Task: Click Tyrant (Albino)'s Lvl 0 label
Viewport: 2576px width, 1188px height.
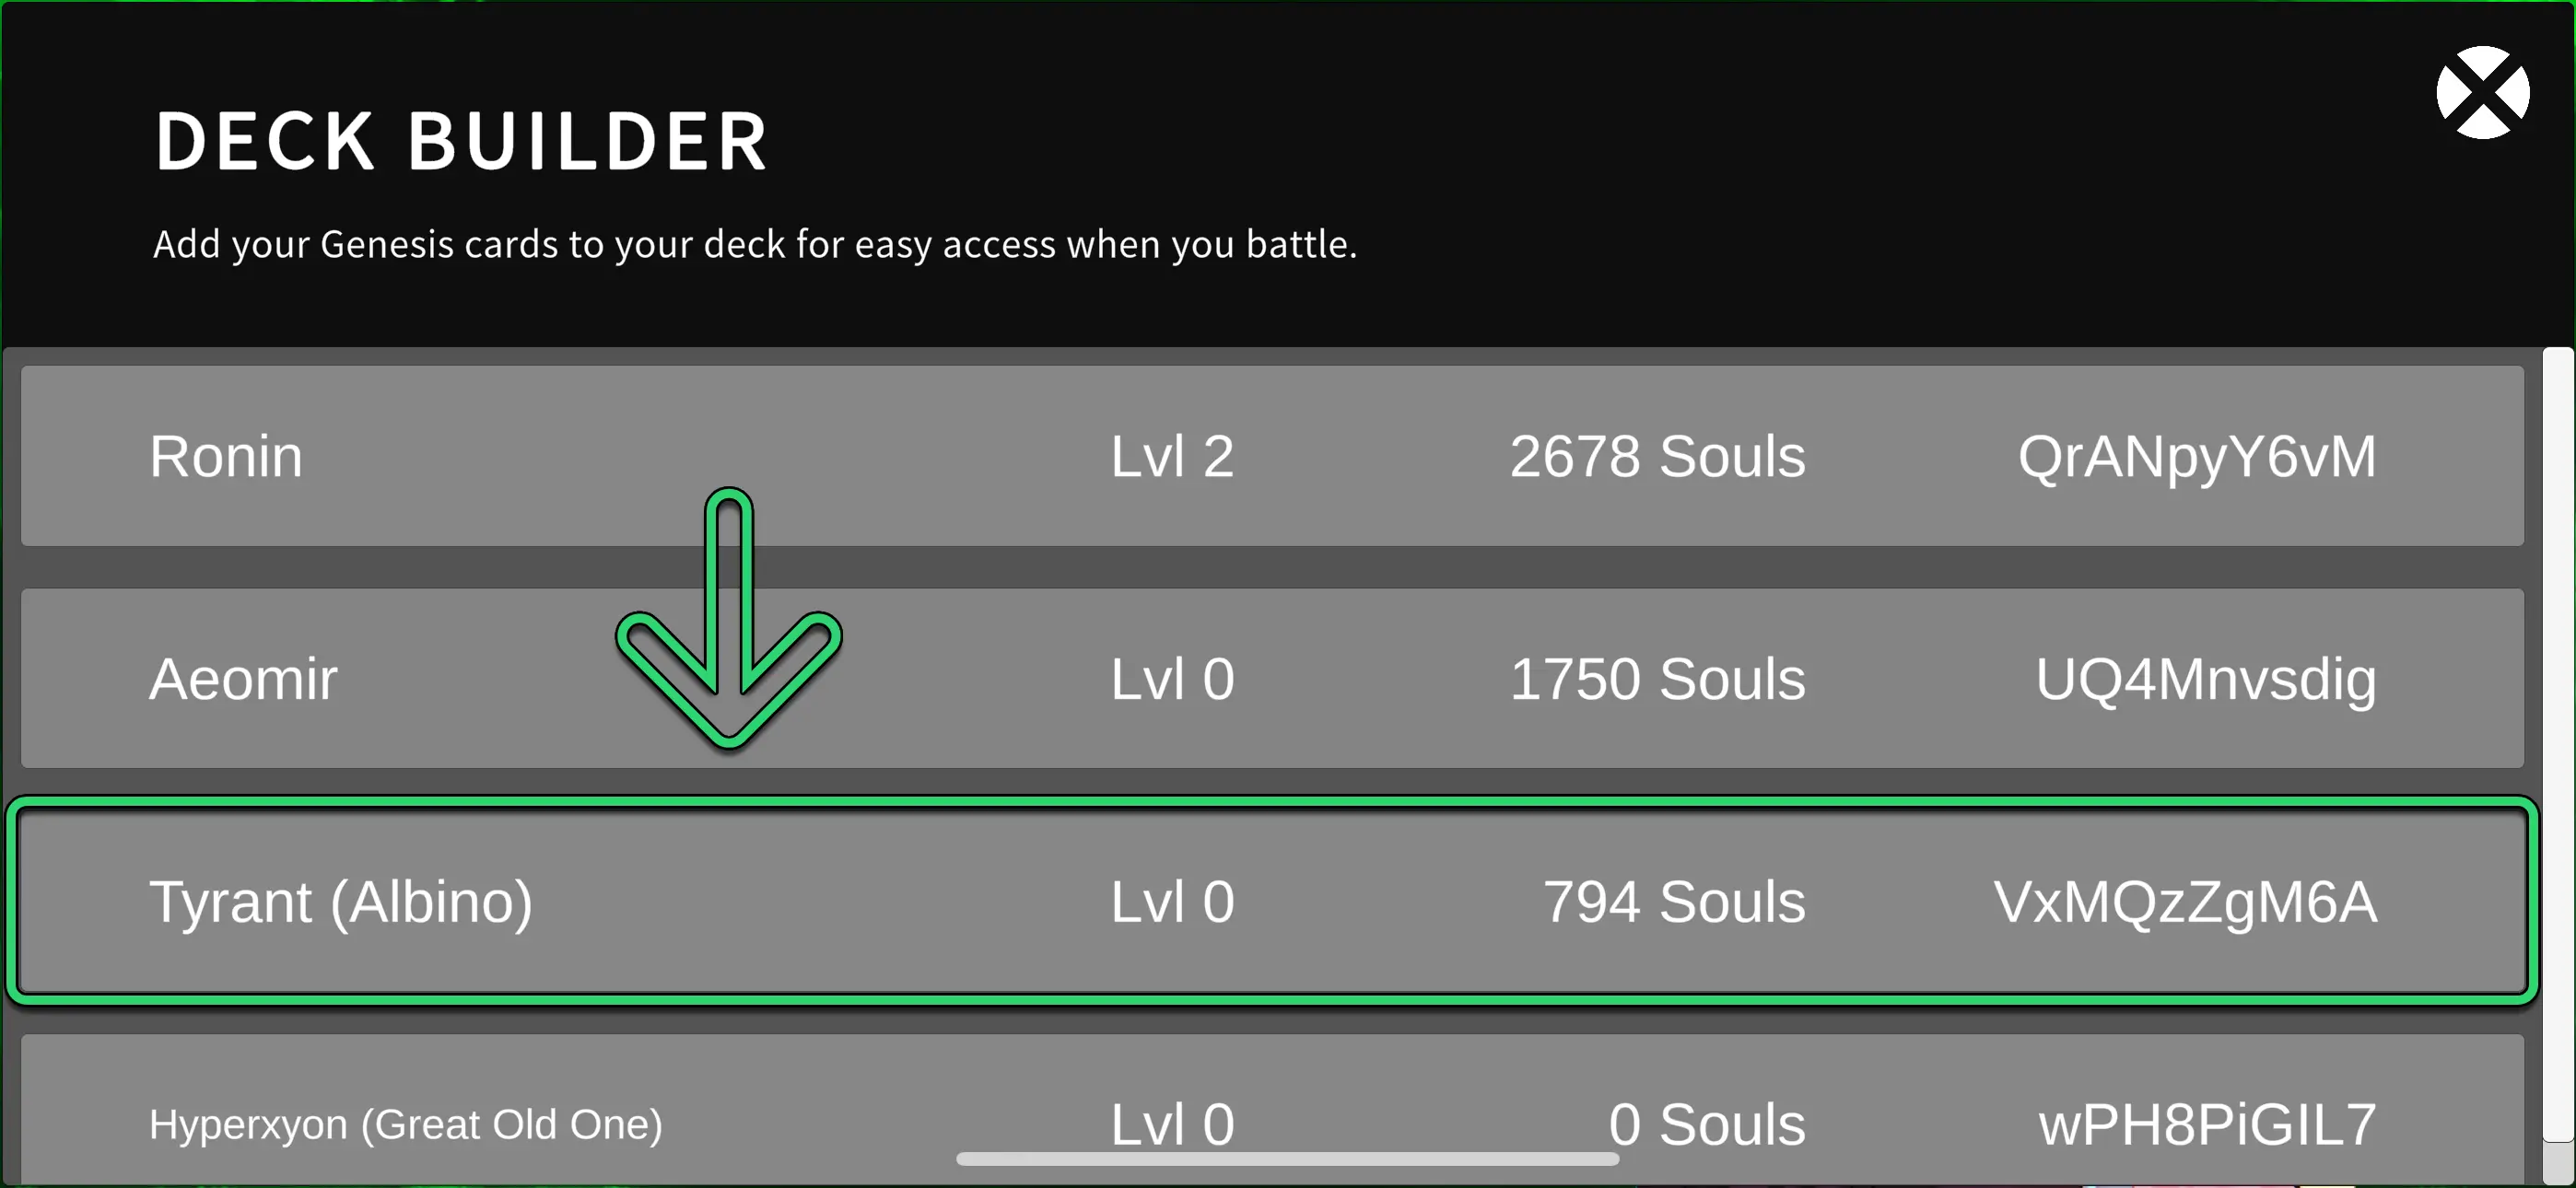Action: [1172, 902]
